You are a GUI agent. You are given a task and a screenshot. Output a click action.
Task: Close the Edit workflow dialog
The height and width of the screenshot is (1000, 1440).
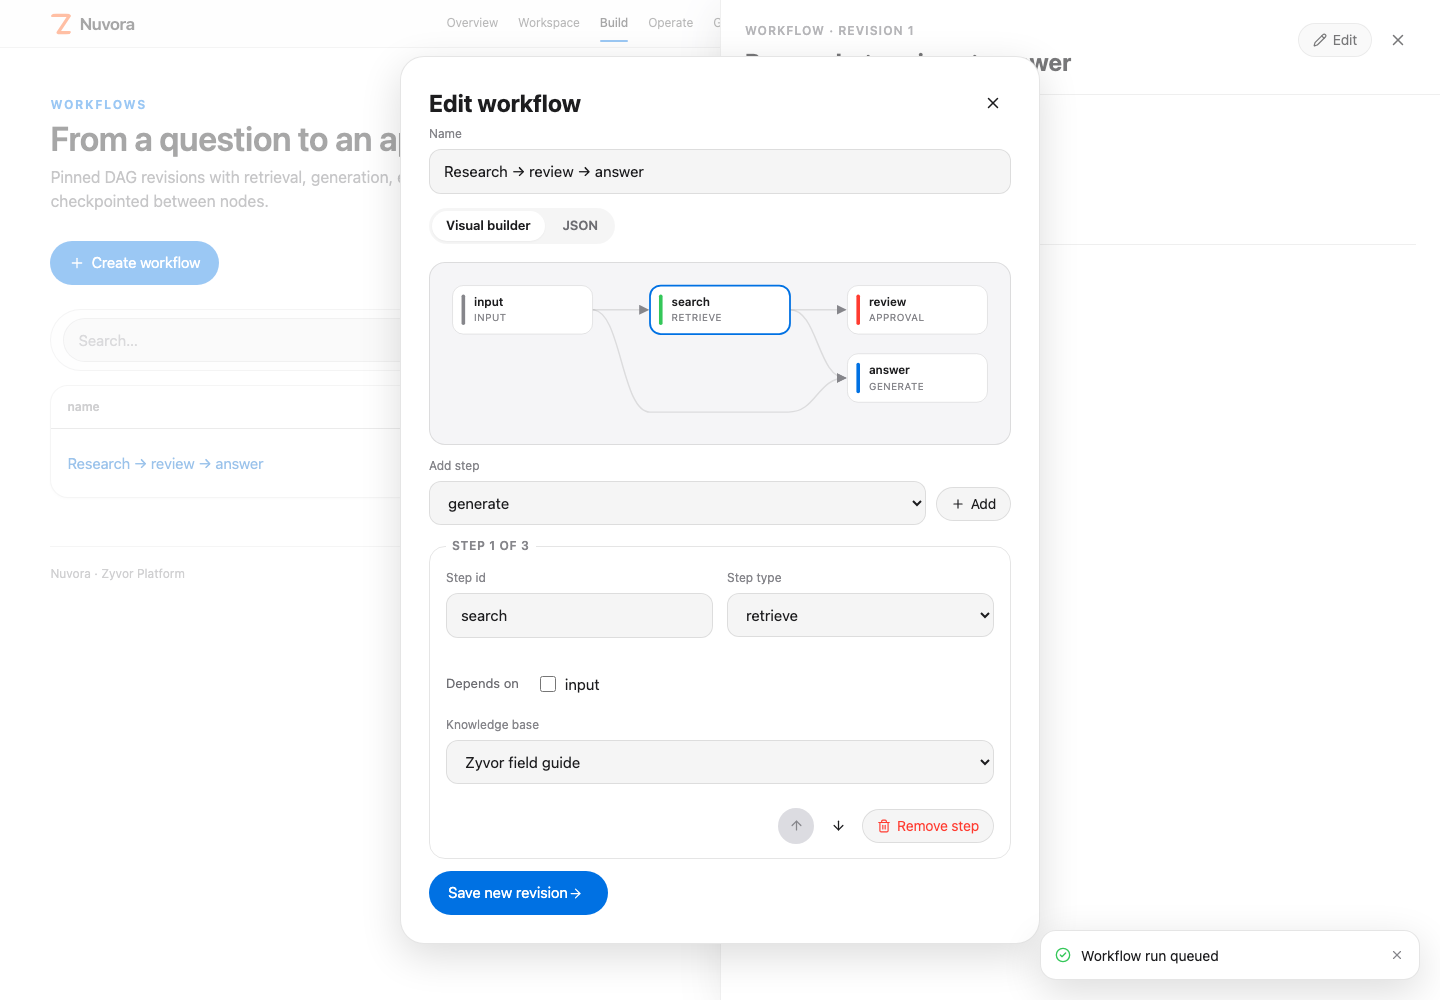pos(993,103)
